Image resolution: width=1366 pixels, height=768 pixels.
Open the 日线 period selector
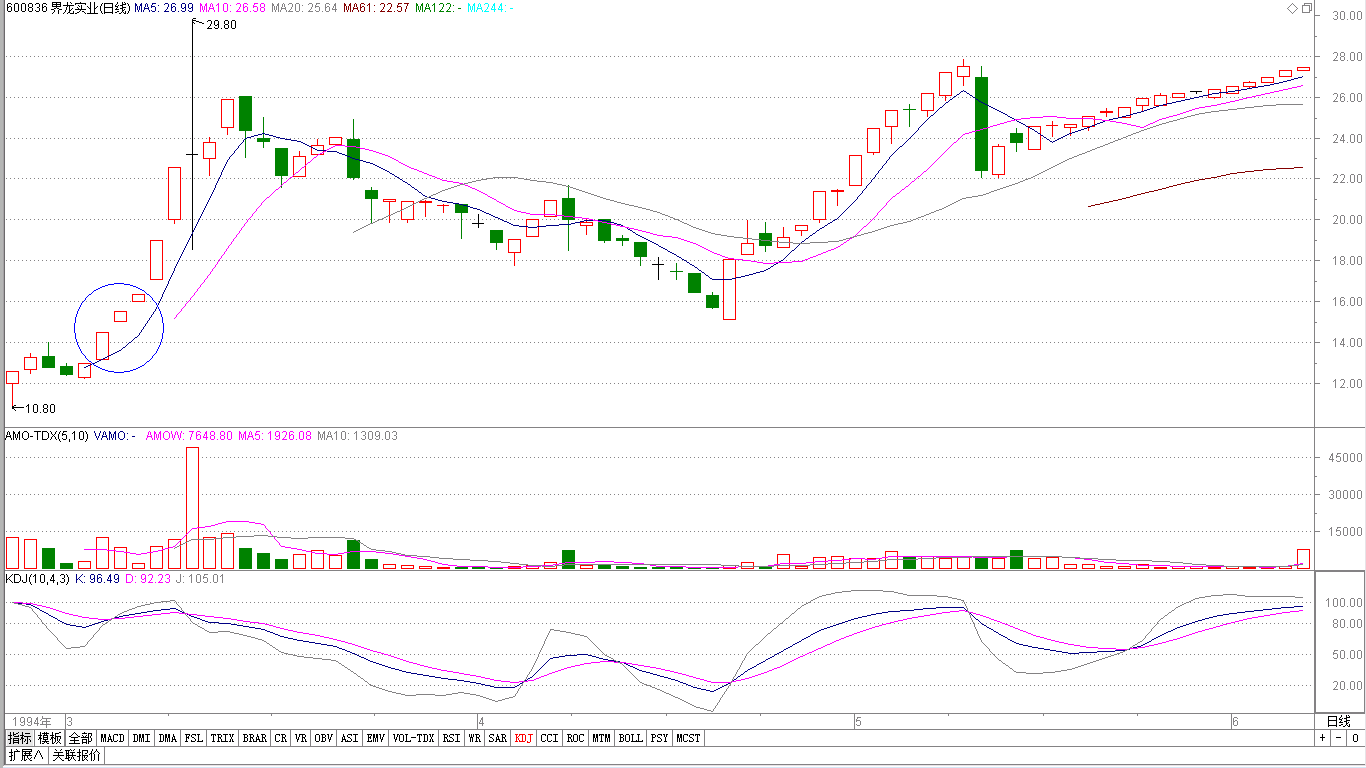[1338, 721]
